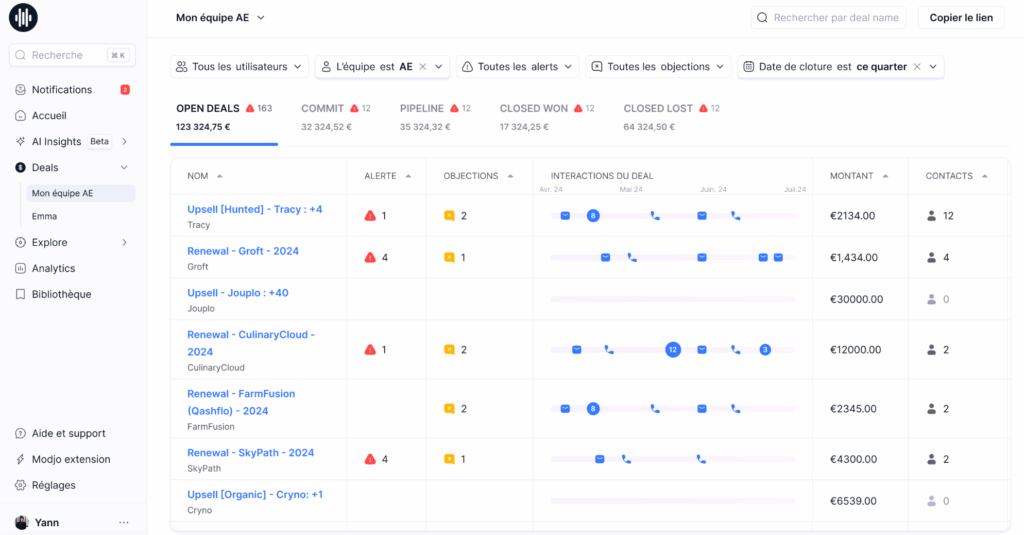Viewport: 1024px width, 535px height.
Task: Click contacts icon in Groft row showing 4
Action: [932, 257]
